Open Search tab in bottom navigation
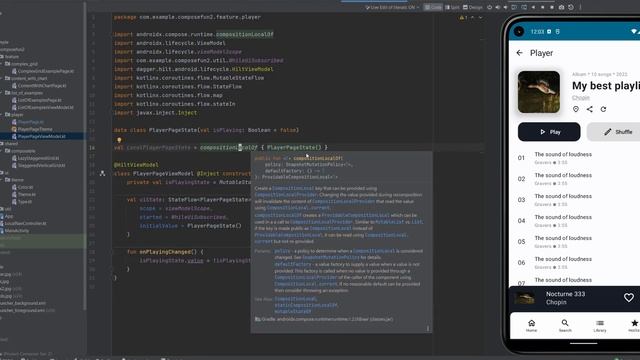 (x=565, y=326)
